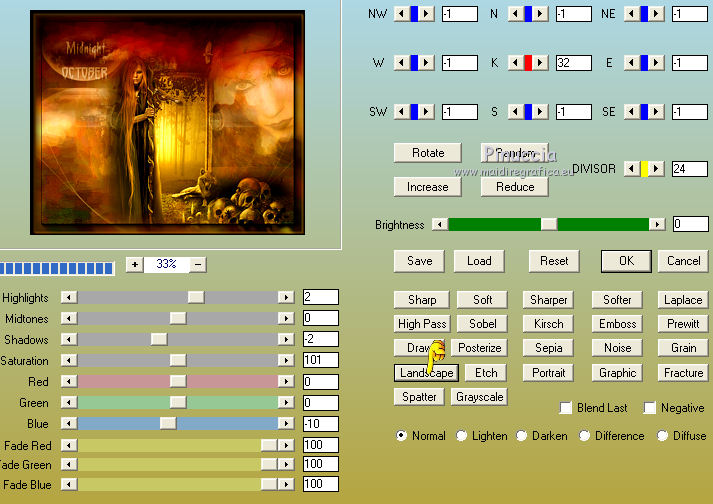The height and width of the screenshot is (504, 713).
Task: Click the right arrow of the Saturation slider
Action: tap(286, 360)
